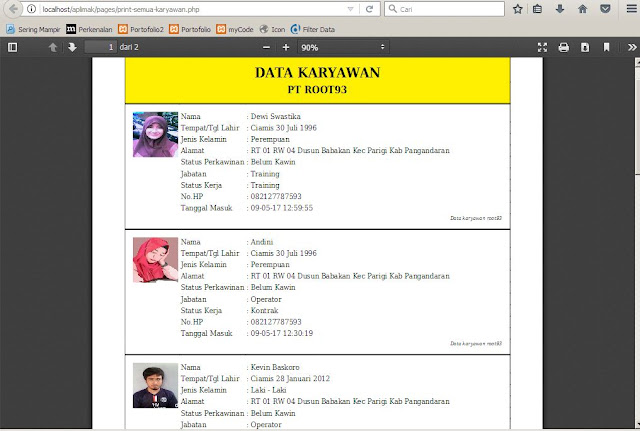The image size is (640, 431).
Task: Click Ciamis 28 Januari 2012 text
Action: [290, 378]
